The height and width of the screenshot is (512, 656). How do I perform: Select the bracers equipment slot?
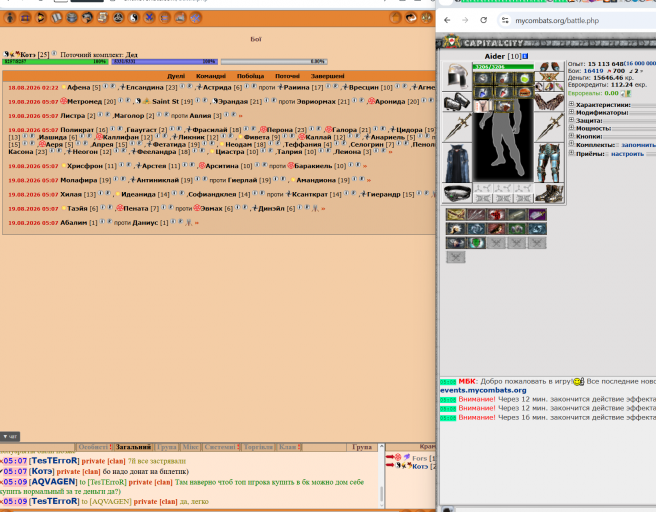457,102
